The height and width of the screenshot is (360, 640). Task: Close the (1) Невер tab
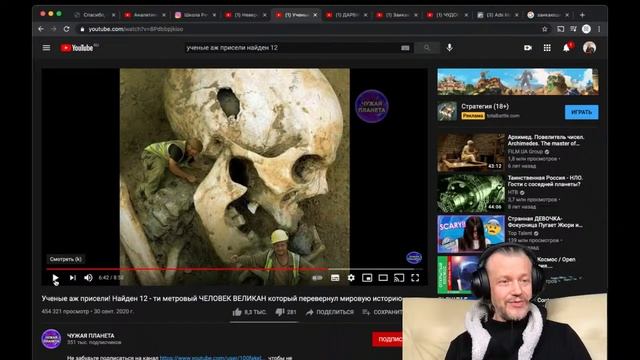[x=264, y=15]
